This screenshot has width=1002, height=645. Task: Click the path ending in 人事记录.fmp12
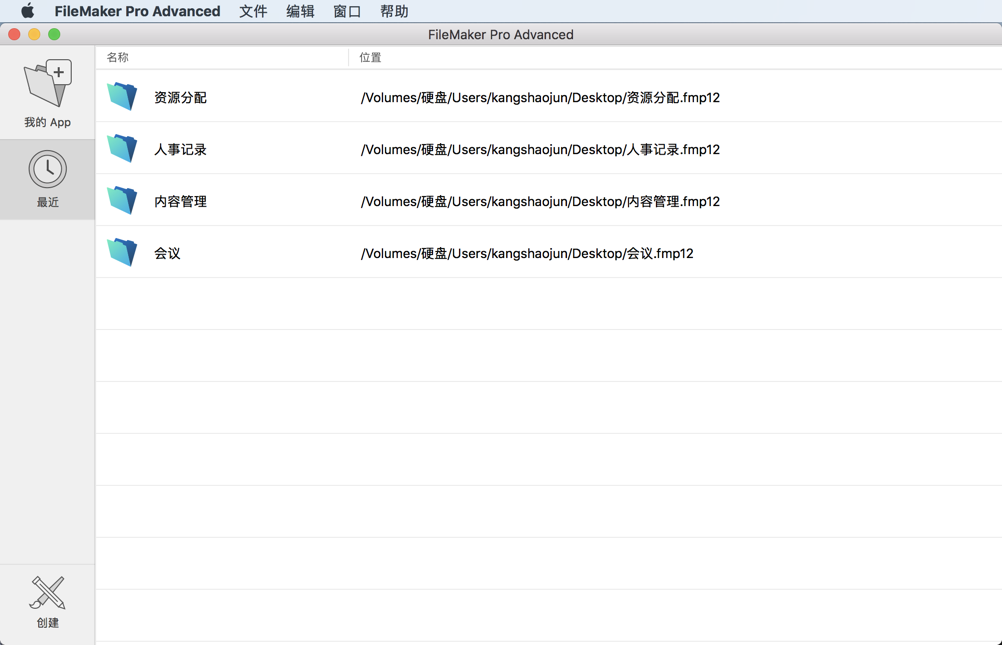(x=541, y=150)
